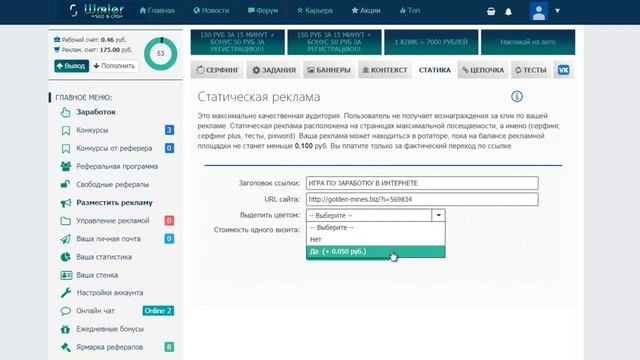Open Управление рекламой menu item
Screen dimensions: 640x360
pyautogui.click(x=113, y=221)
